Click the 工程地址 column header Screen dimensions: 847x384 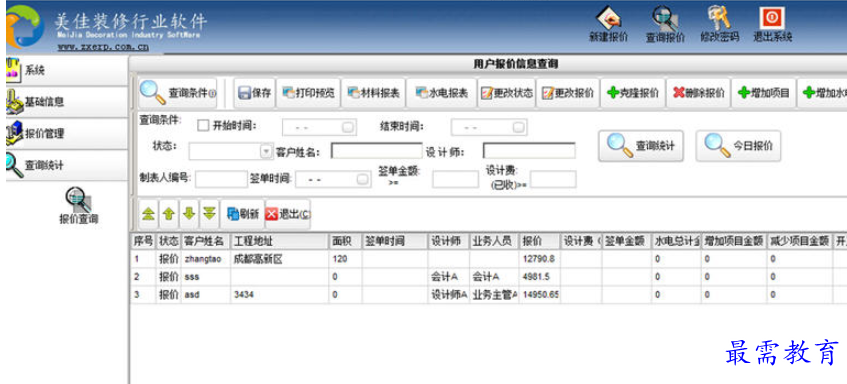[x=279, y=241]
